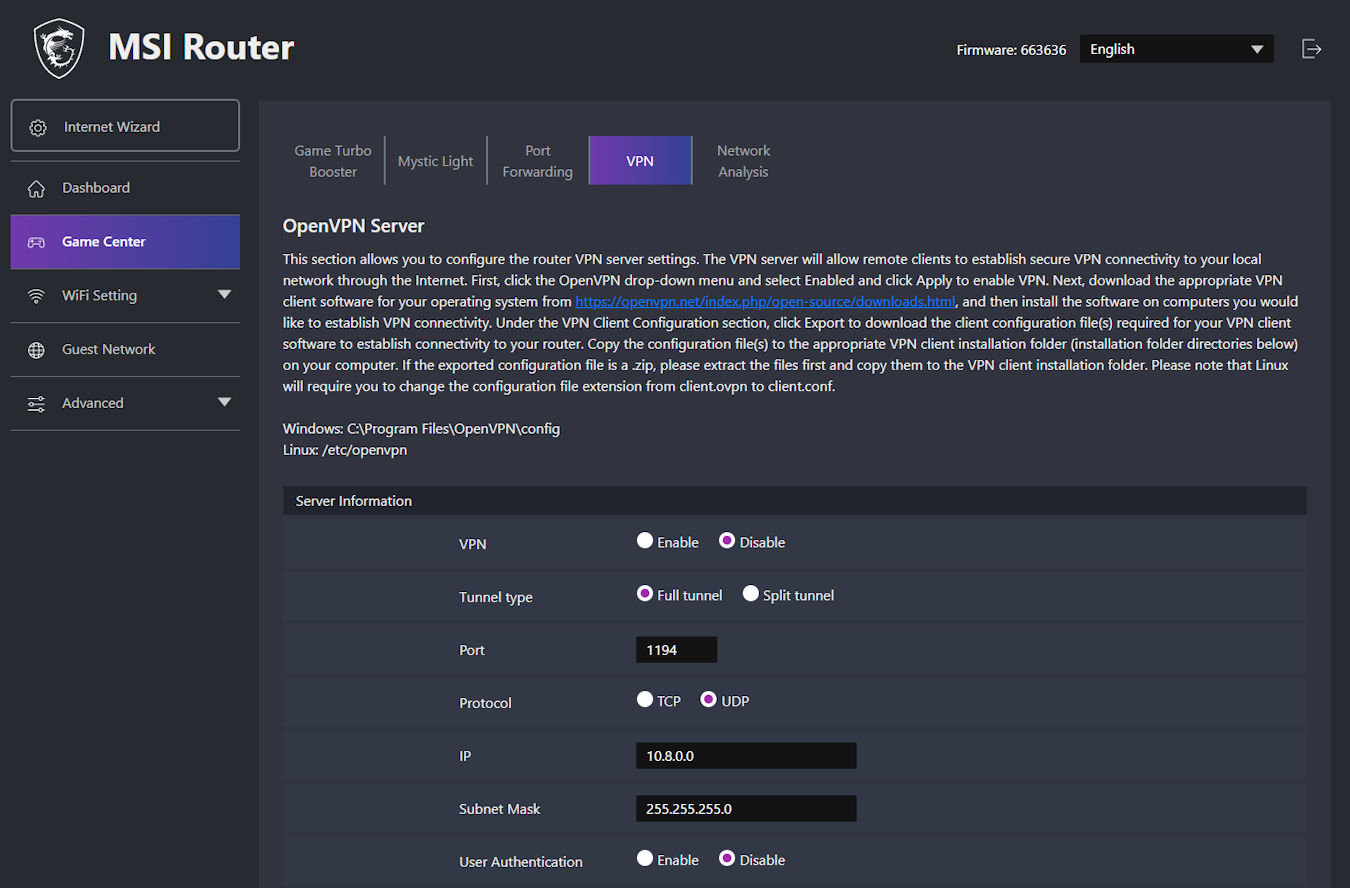This screenshot has height=888, width=1350.
Task: Click the Subnet Mask input field
Action: coord(746,809)
